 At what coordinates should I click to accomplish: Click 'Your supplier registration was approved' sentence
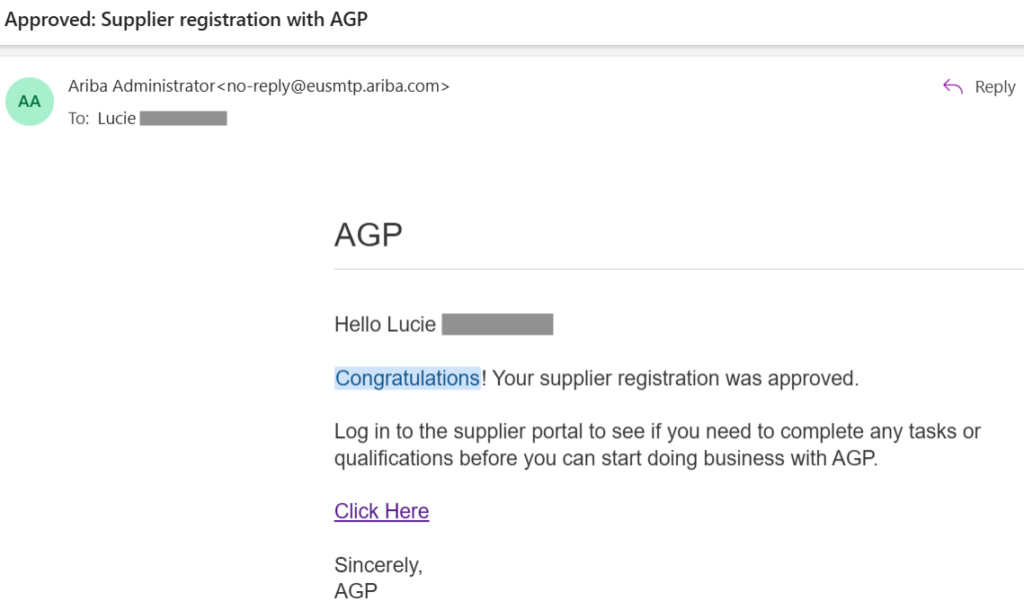pyautogui.click(x=676, y=379)
